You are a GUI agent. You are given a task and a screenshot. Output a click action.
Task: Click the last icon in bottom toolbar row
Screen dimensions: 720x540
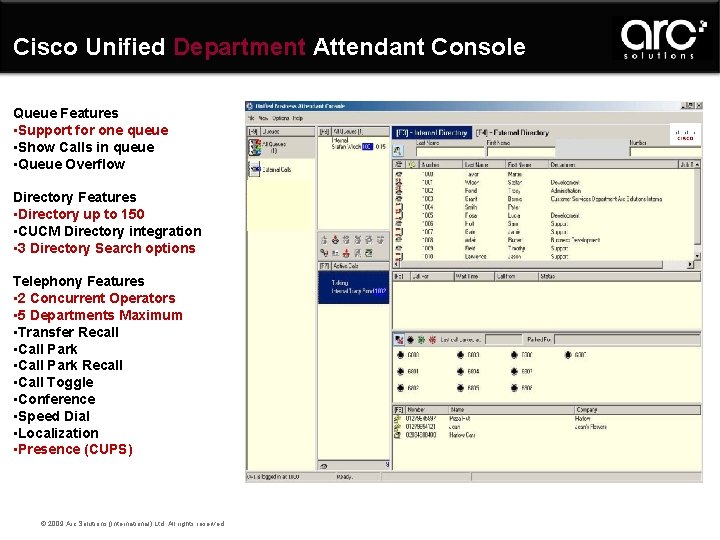click(x=368, y=253)
